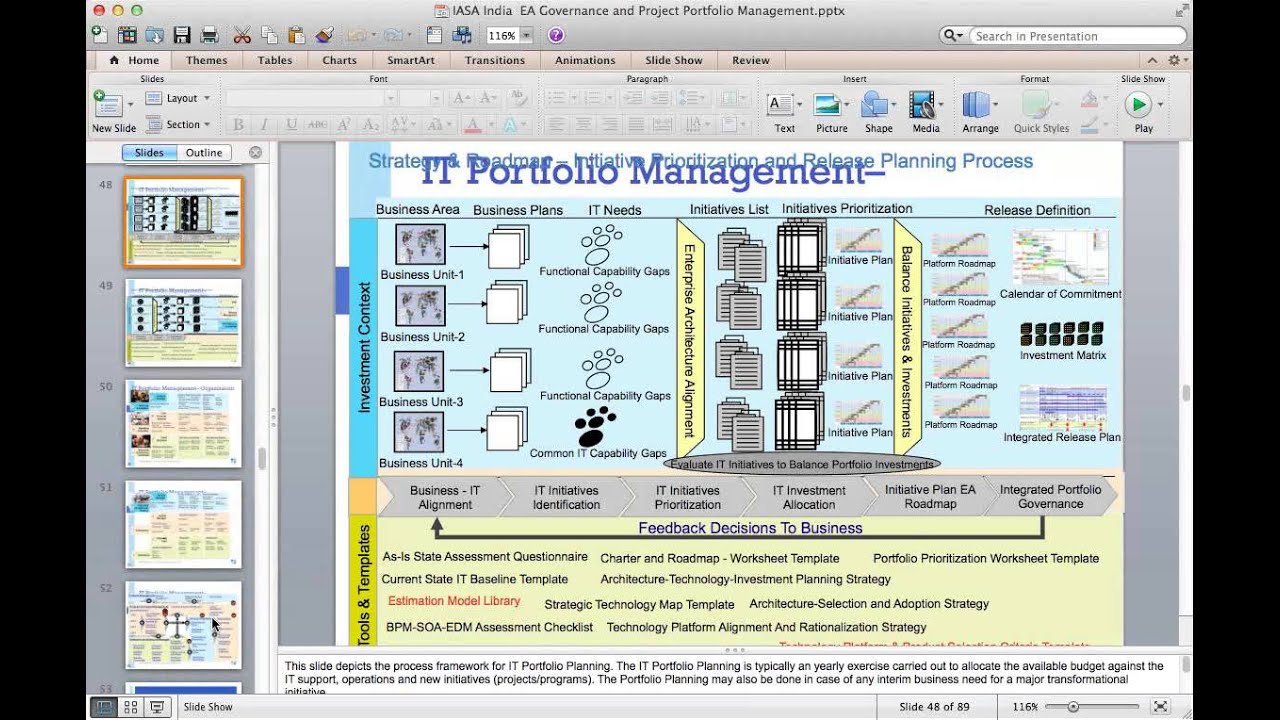Insert a Text box
1280x720 pixels.
(780, 104)
